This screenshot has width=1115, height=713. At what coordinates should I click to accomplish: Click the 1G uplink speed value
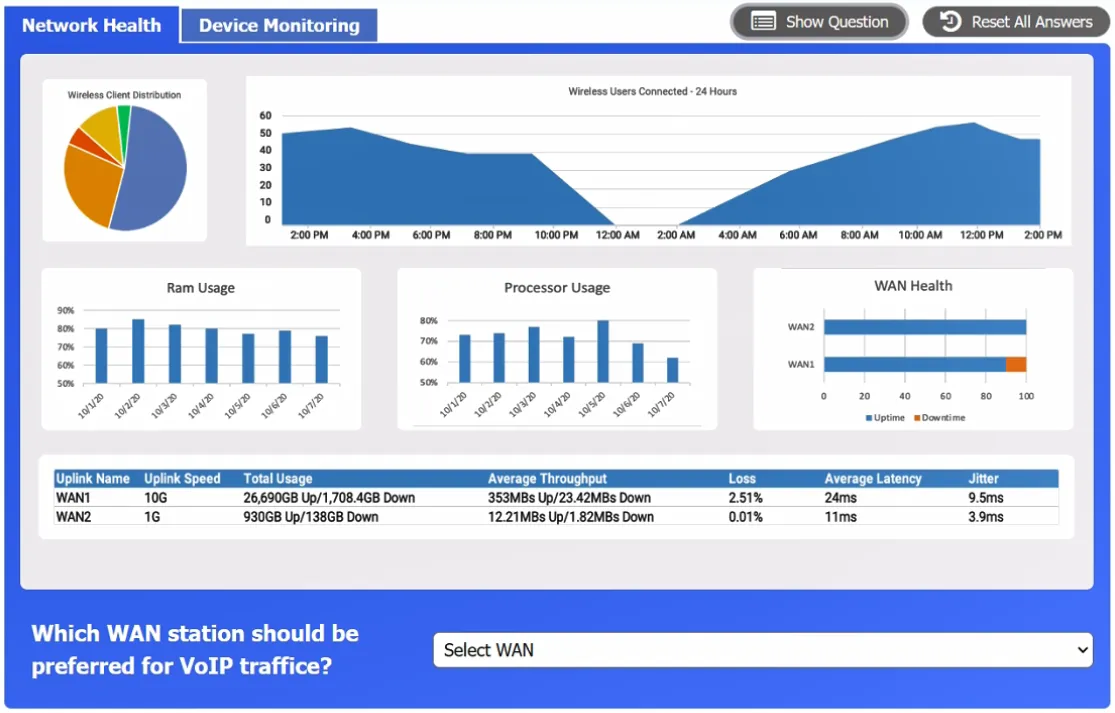click(152, 517)
